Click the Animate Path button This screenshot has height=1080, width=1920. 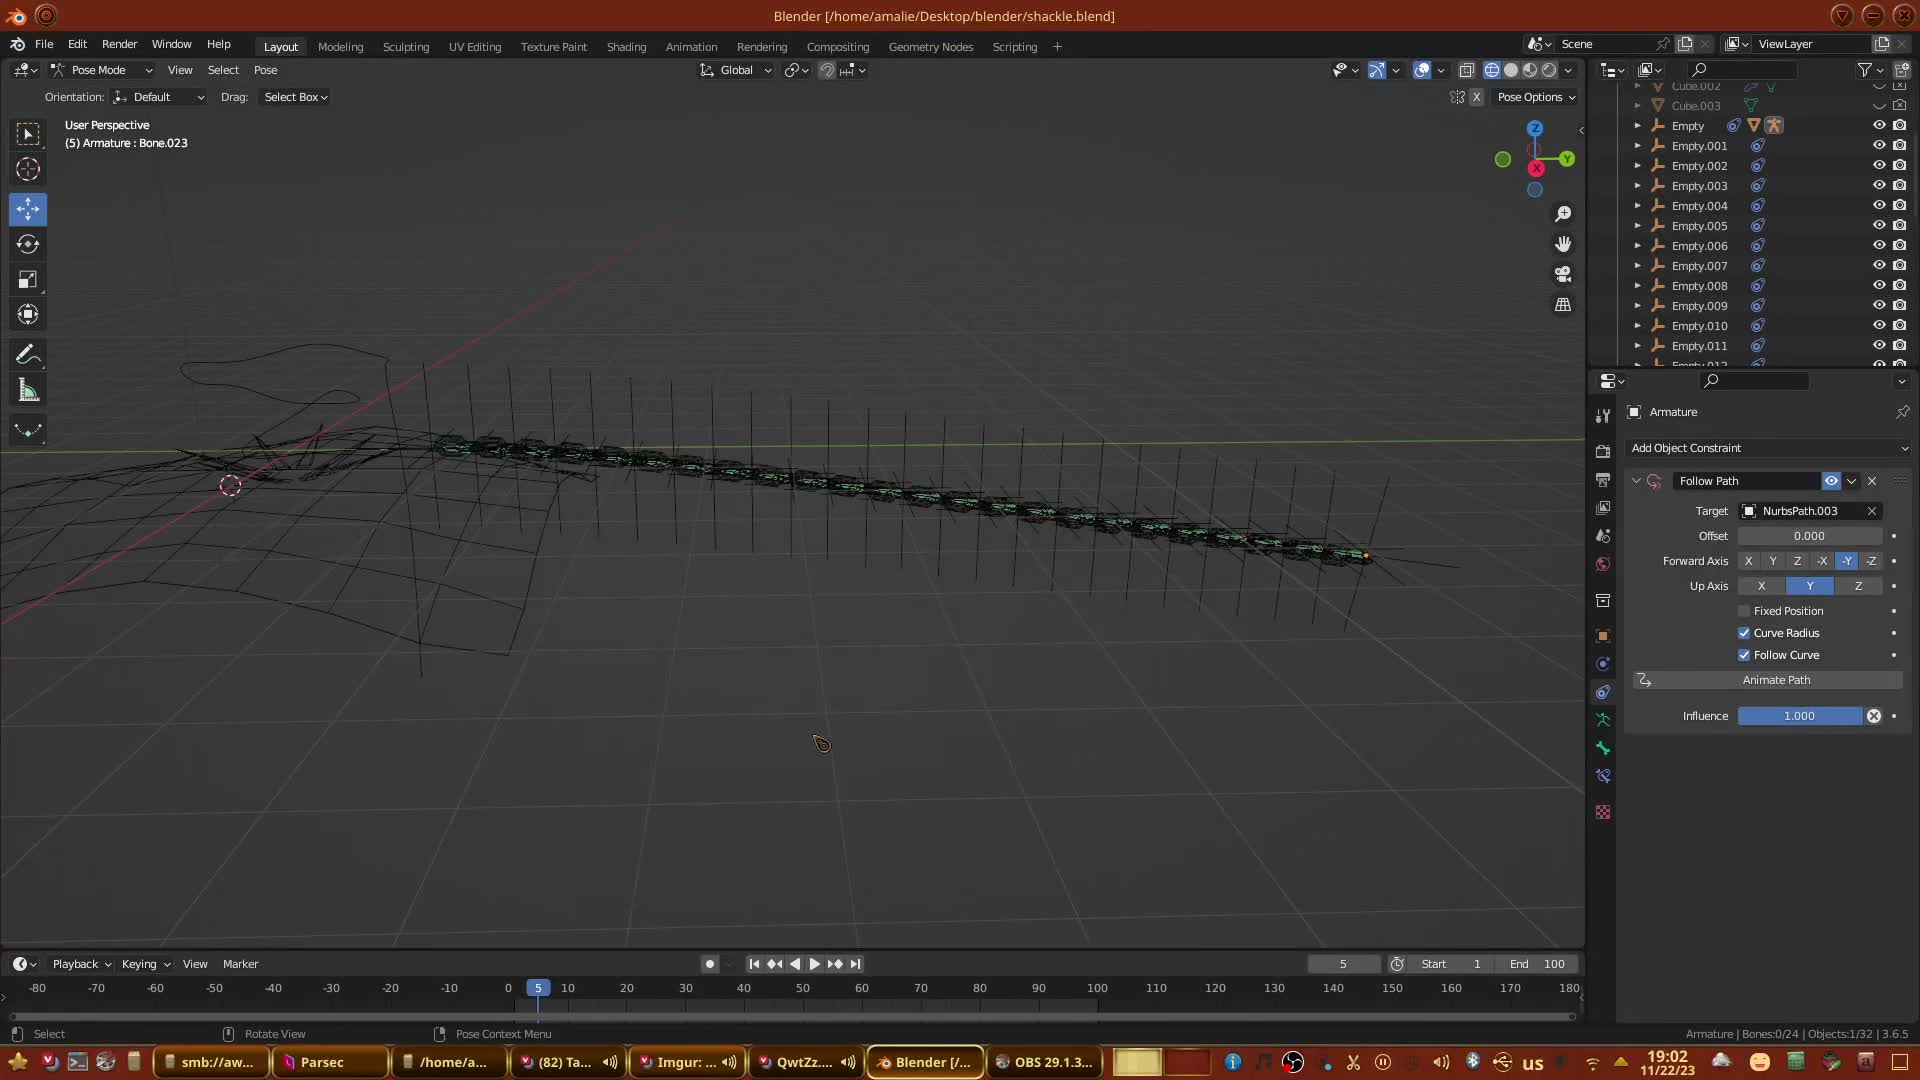click(x=1776, y=680)
